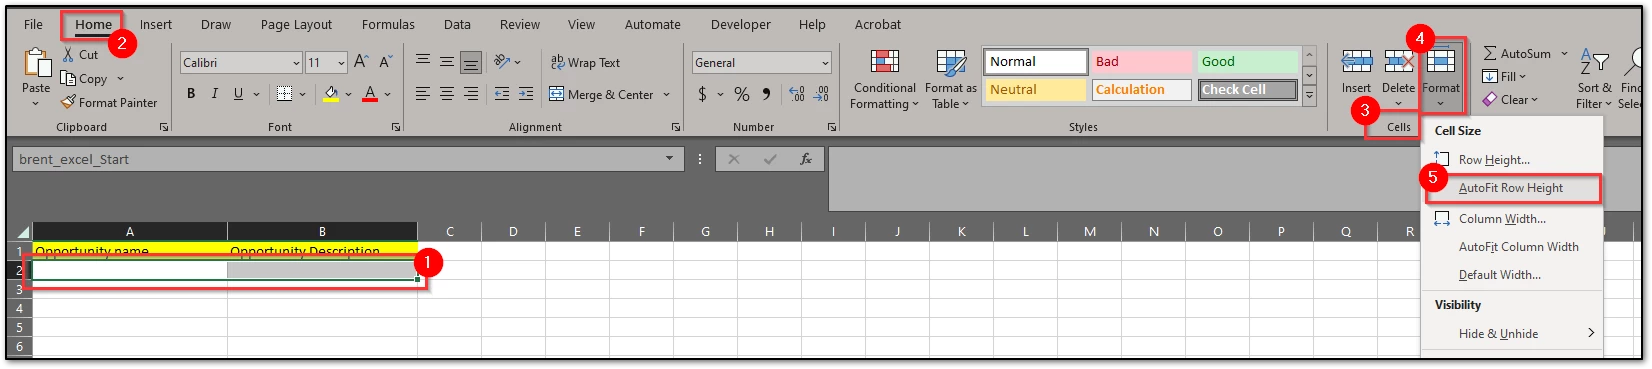Open Format as Table gallery
Screen dimensions: 1652x369
pos(950,79)
